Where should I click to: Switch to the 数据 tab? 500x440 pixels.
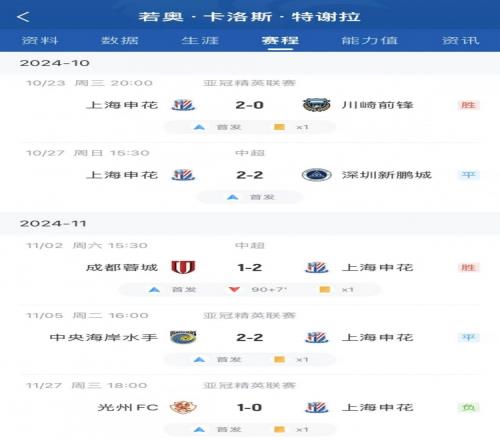point(120,40)
